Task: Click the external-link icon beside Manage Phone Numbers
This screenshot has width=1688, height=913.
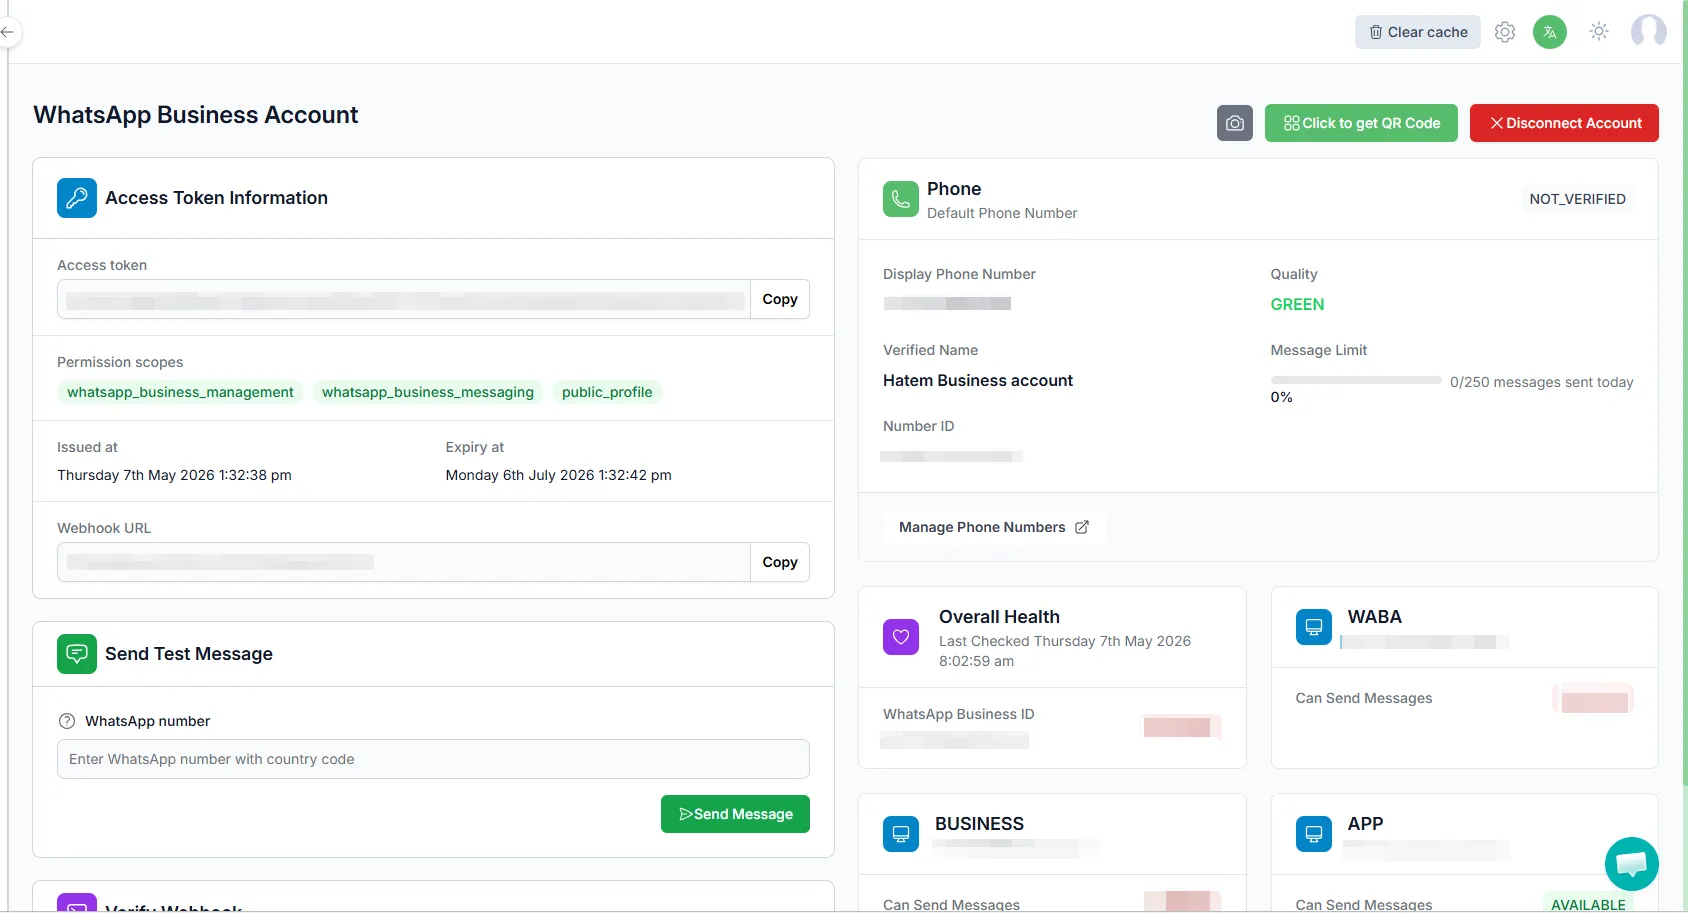Action: pyautogui.click(x=1082, y=527)
